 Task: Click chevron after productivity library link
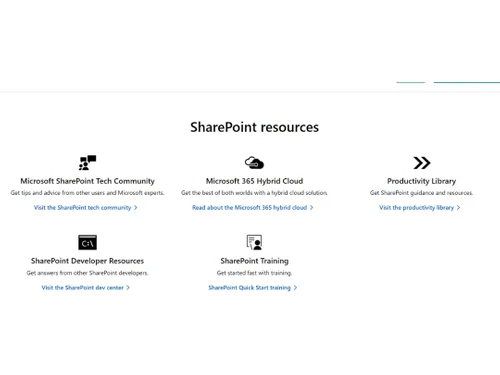(x=459, y=208)
